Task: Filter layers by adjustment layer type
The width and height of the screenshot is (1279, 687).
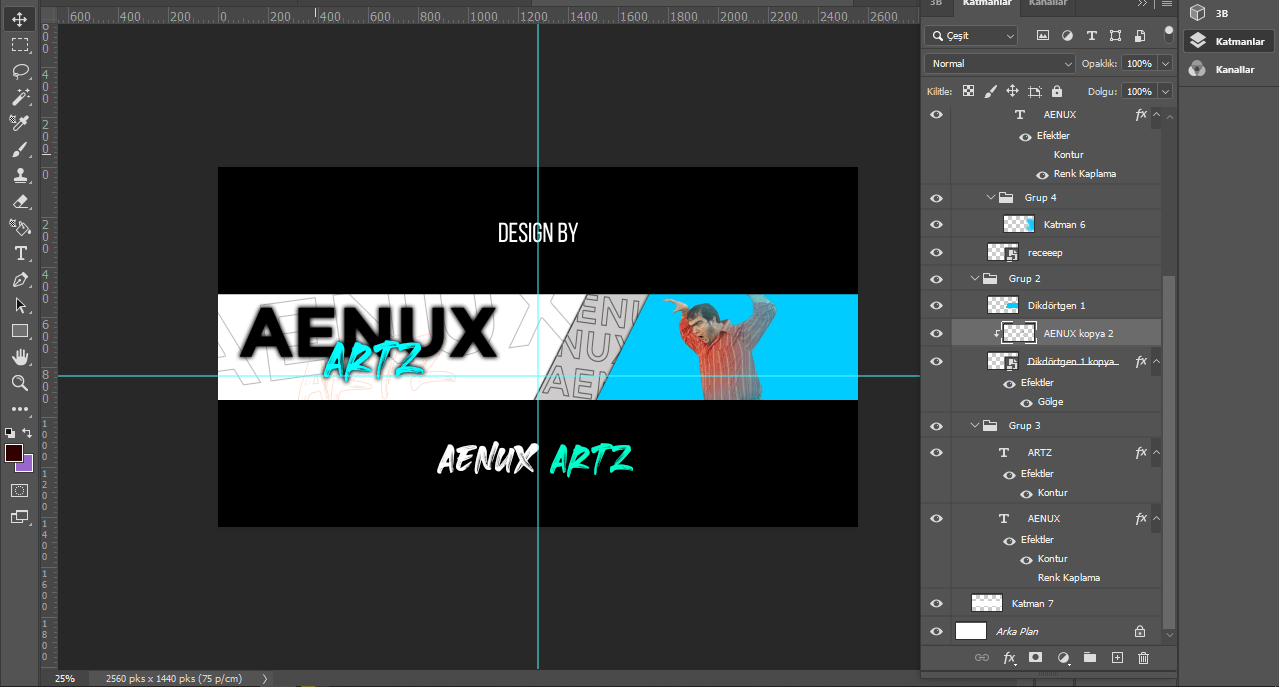Action: 1067,35
